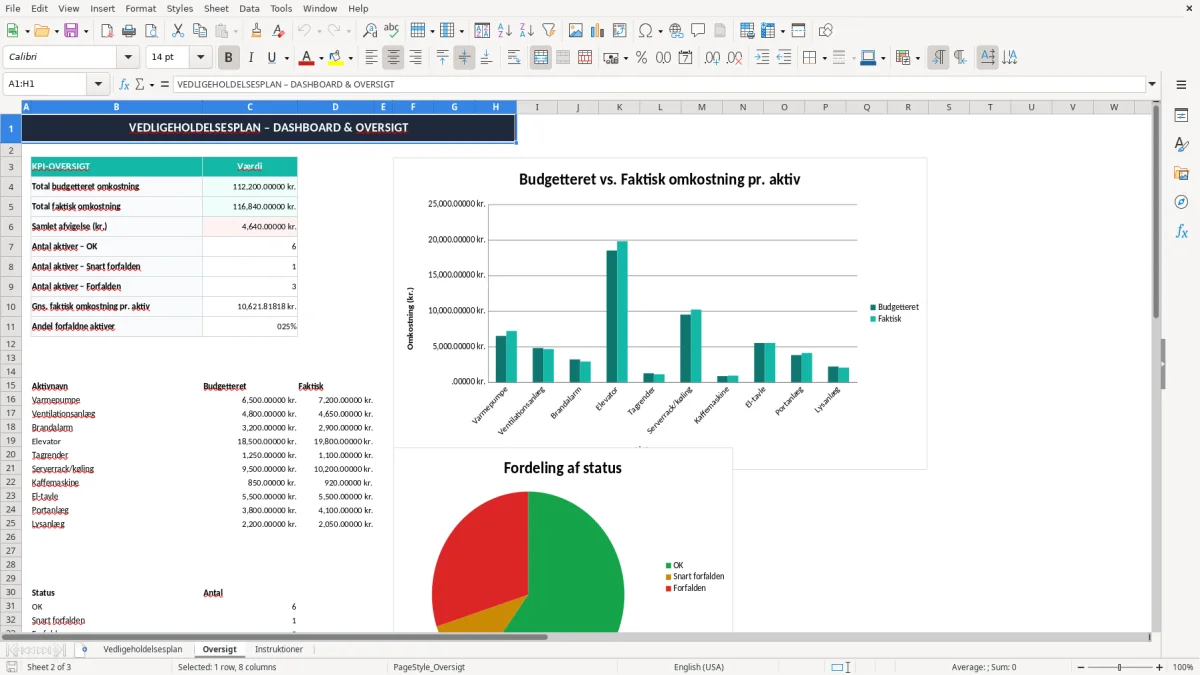Click the zoom slider in status bar
This screenshot has height=675, width=1200.
[1118, 667]
